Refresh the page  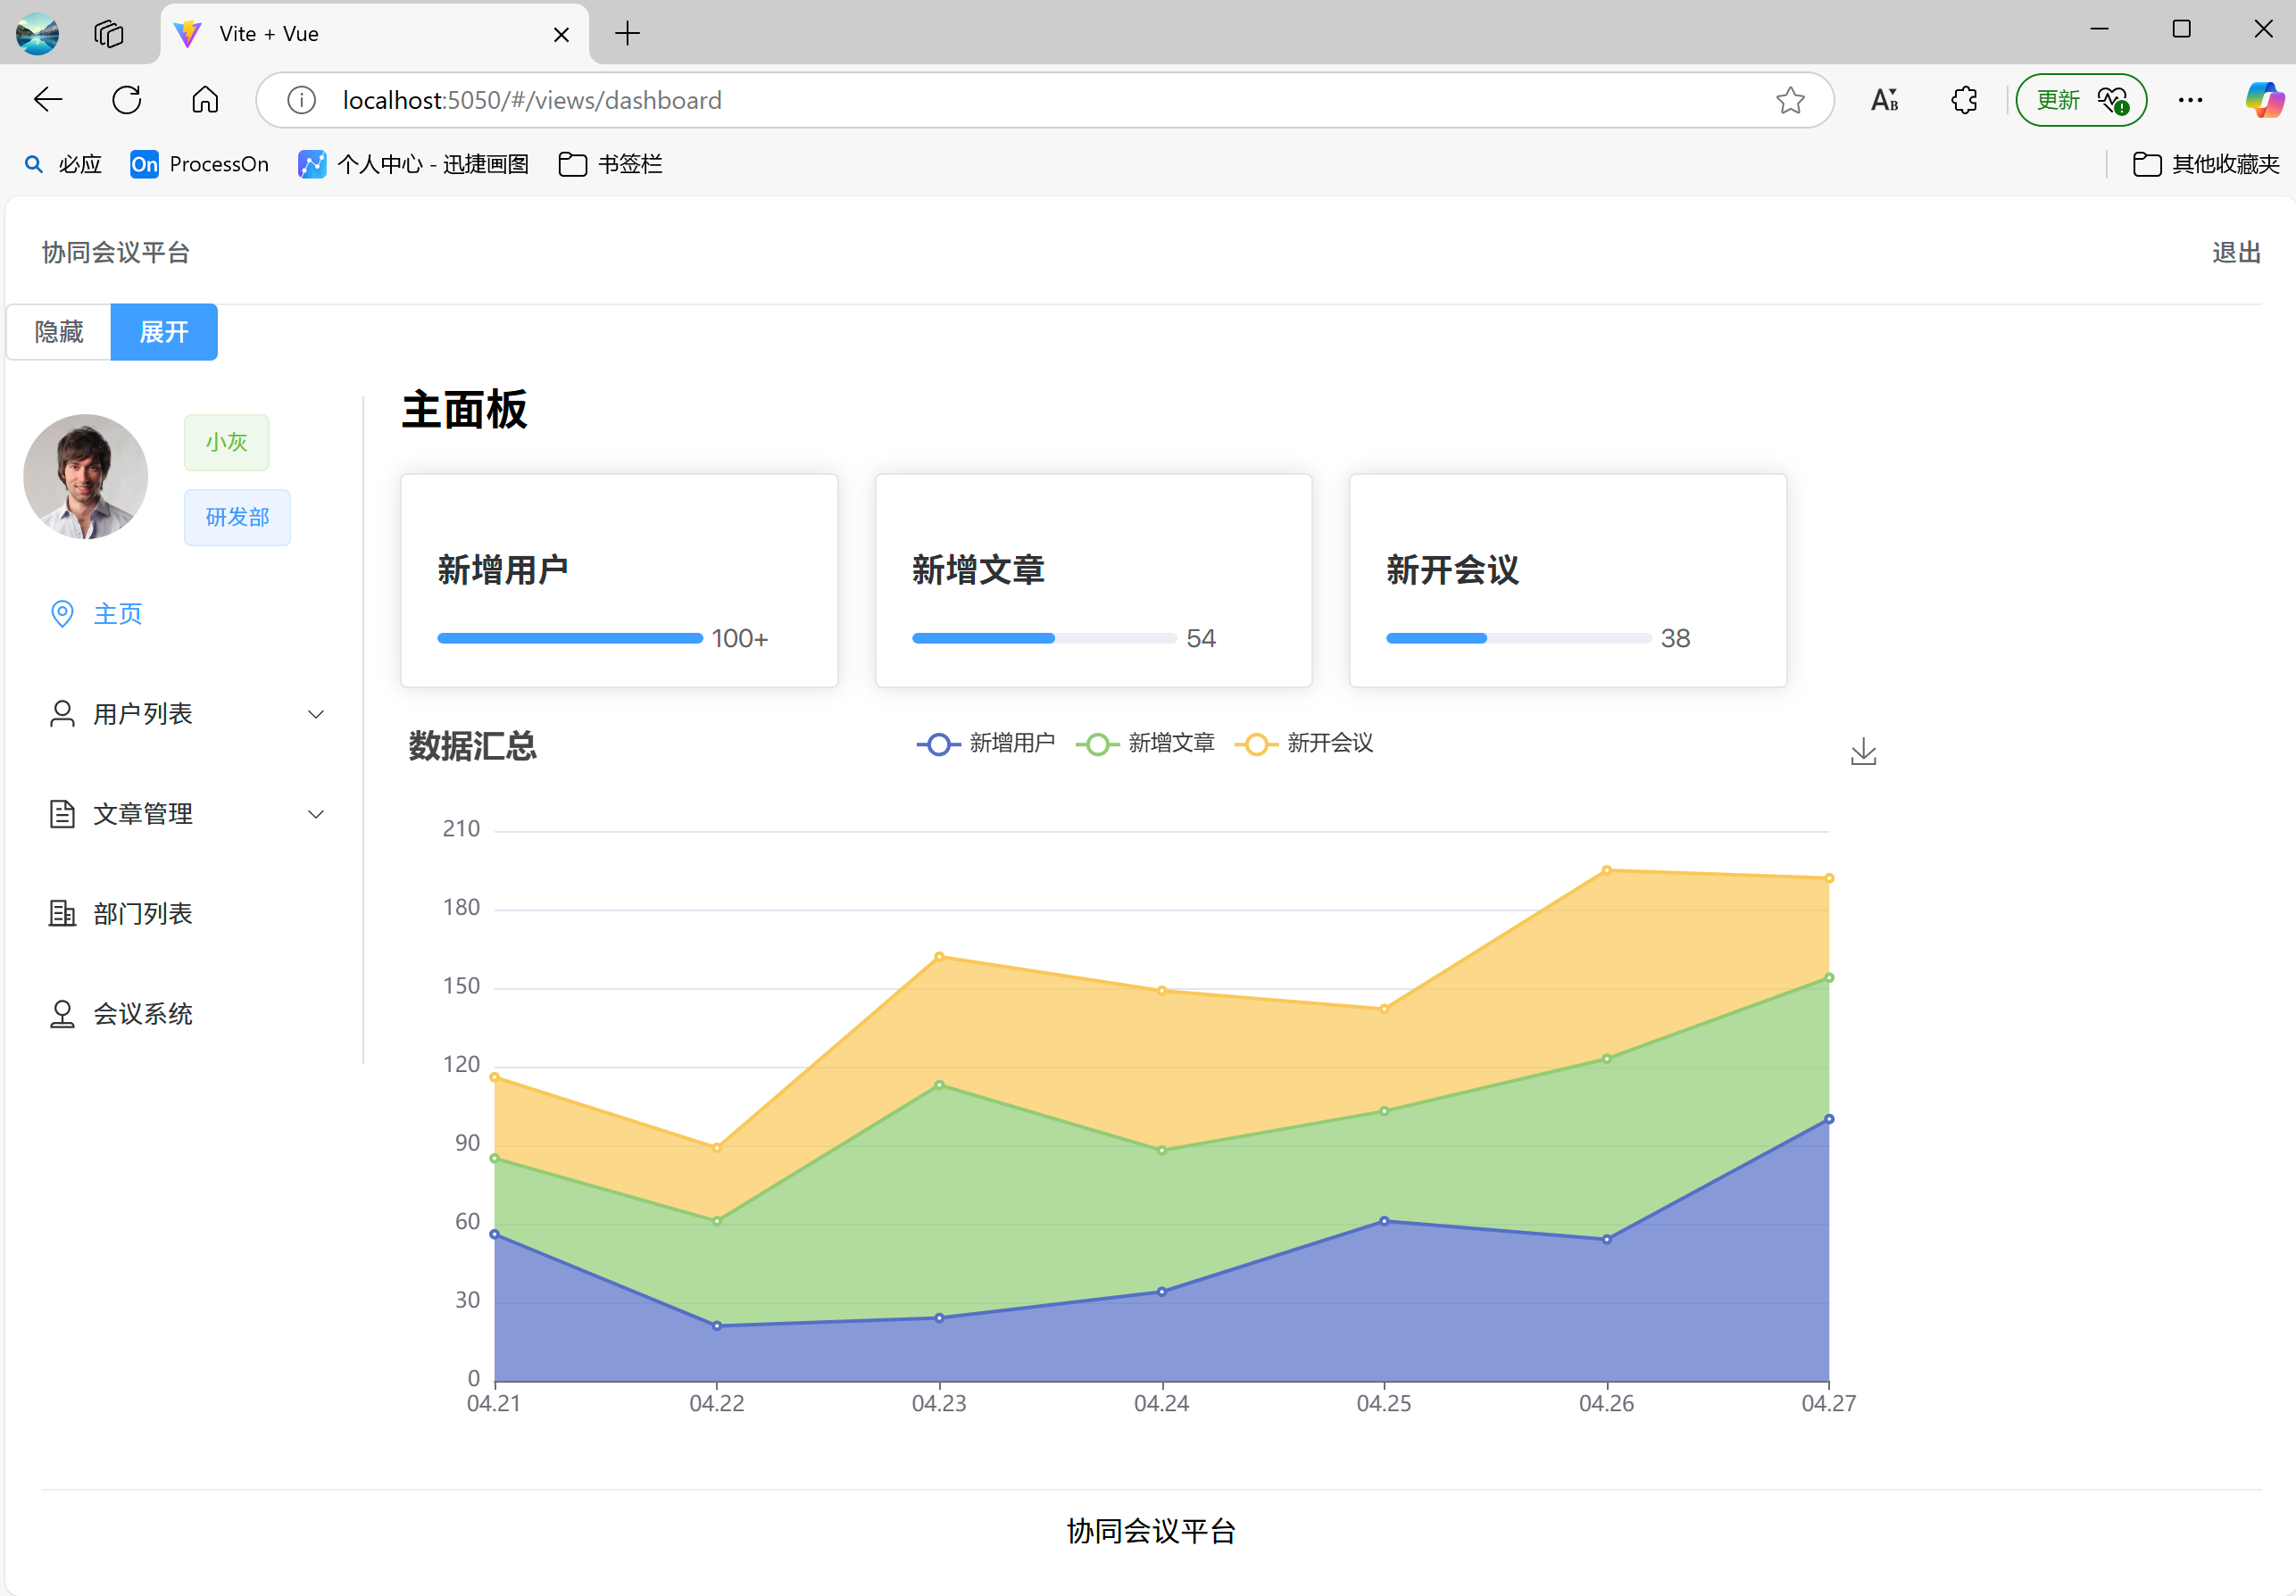[127, 100]
